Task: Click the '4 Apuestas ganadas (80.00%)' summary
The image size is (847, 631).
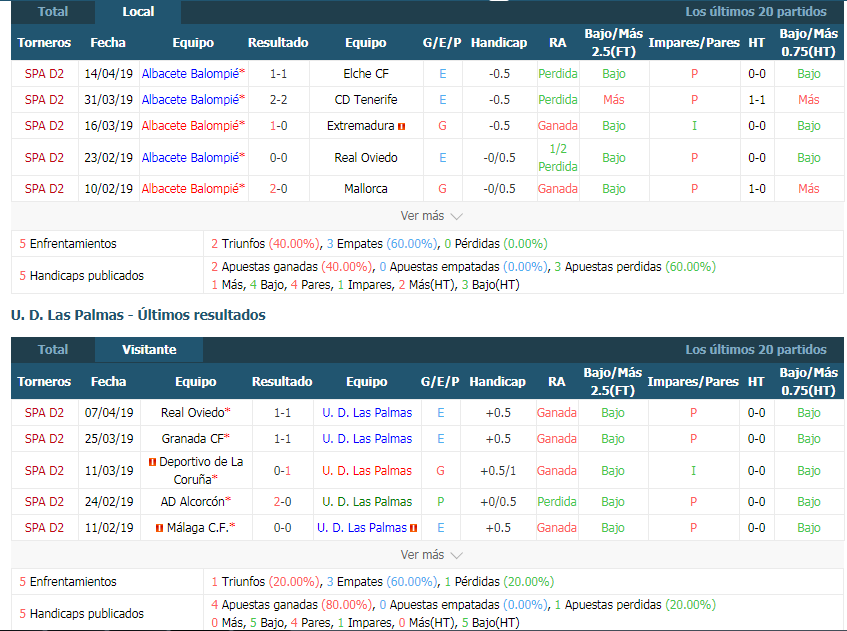Action: 292,605
